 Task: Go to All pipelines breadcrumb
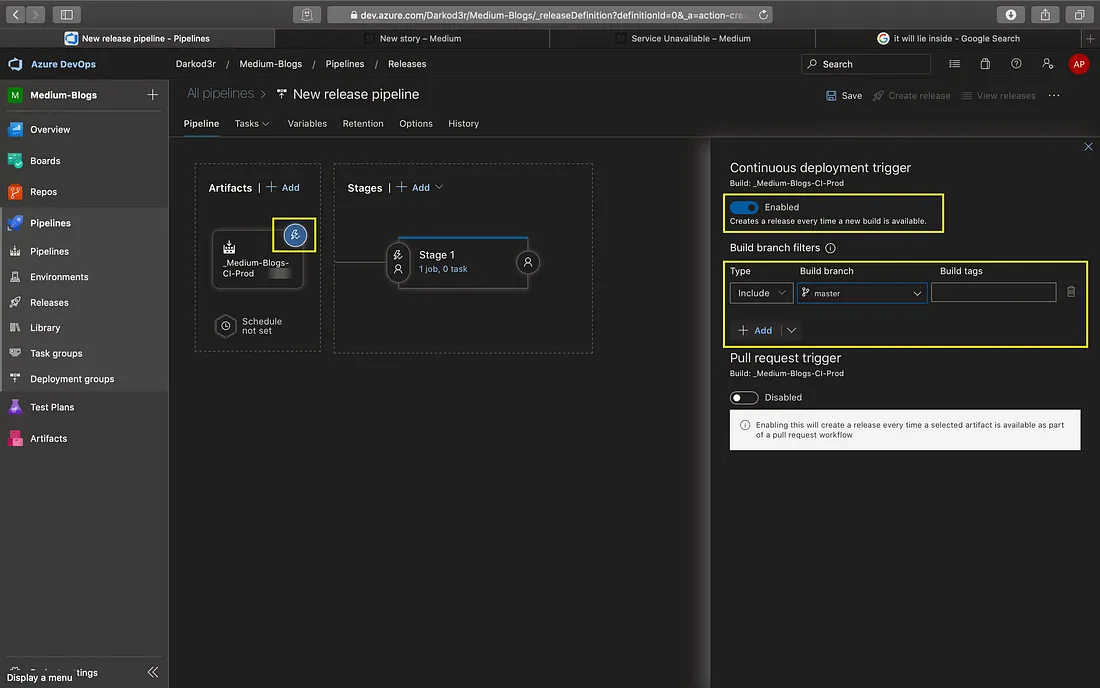220,93
